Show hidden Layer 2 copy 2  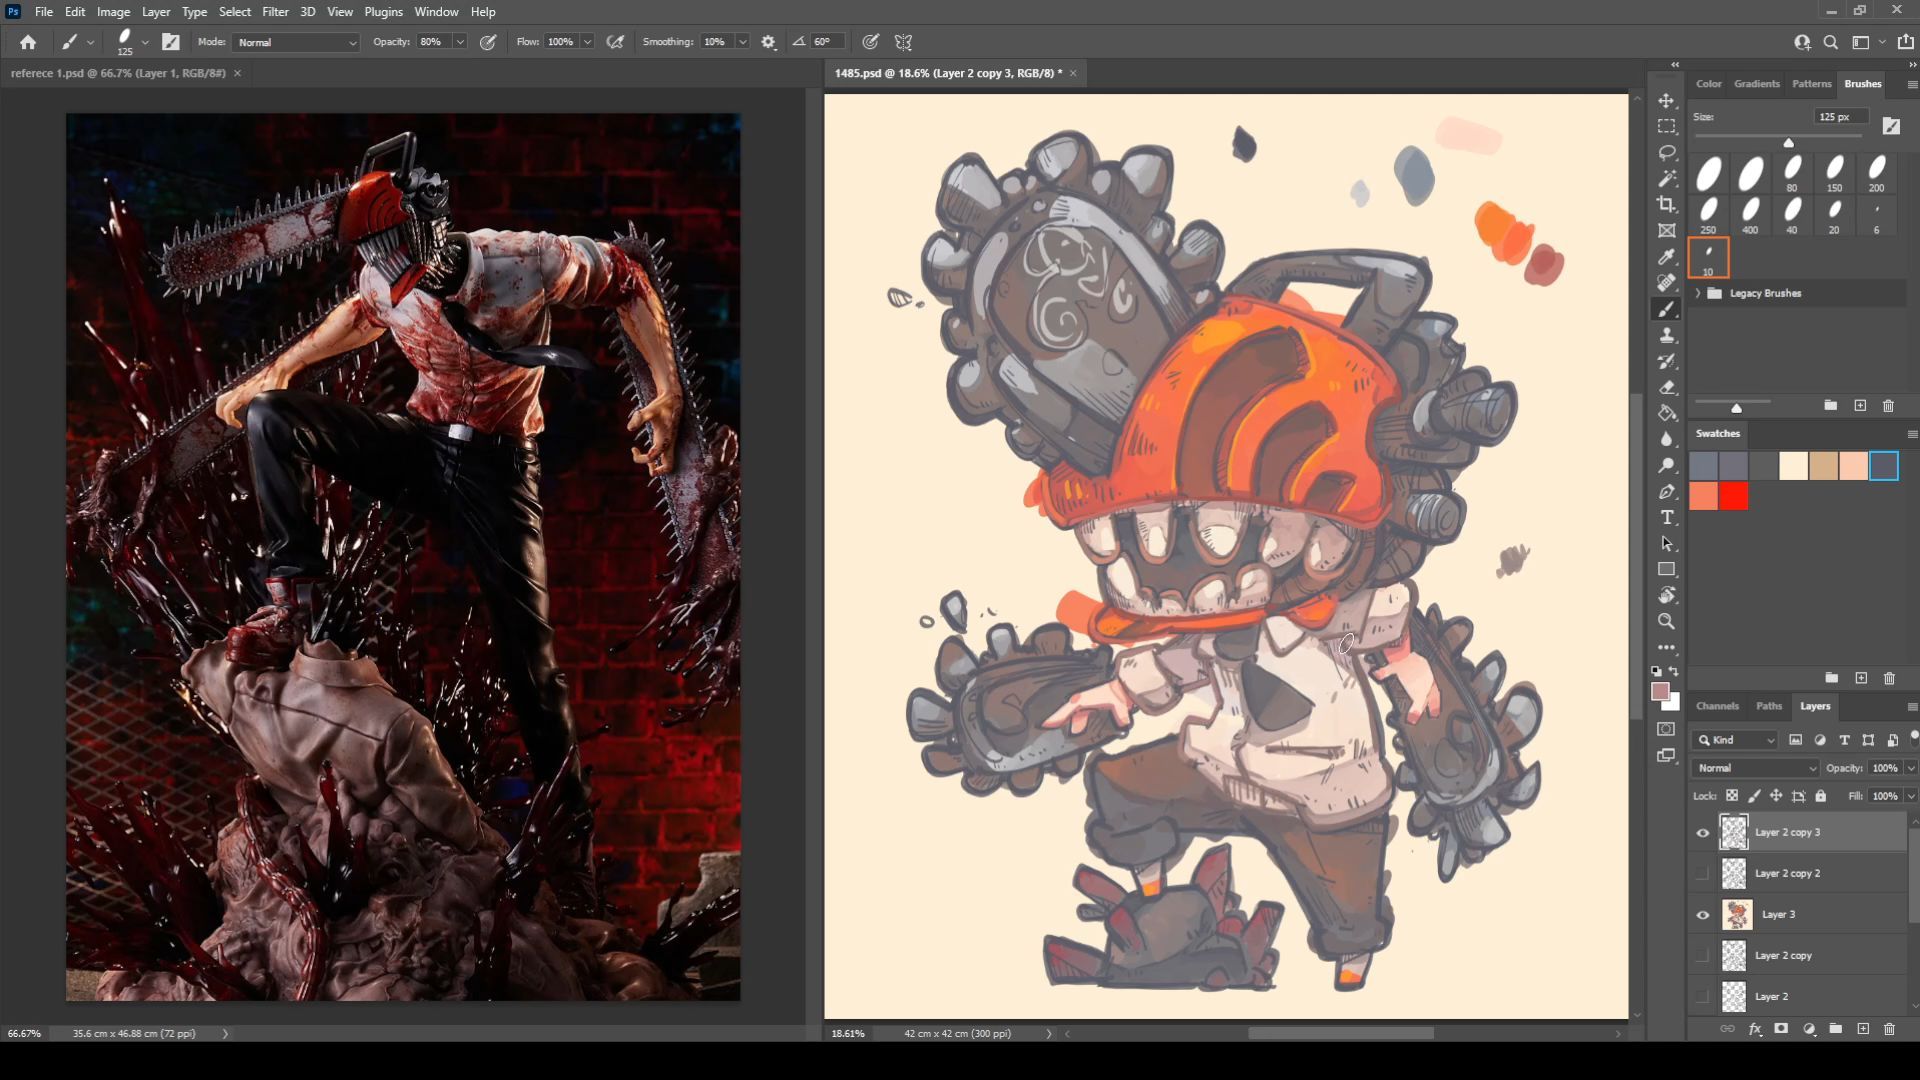click(x=1702, y=873)
